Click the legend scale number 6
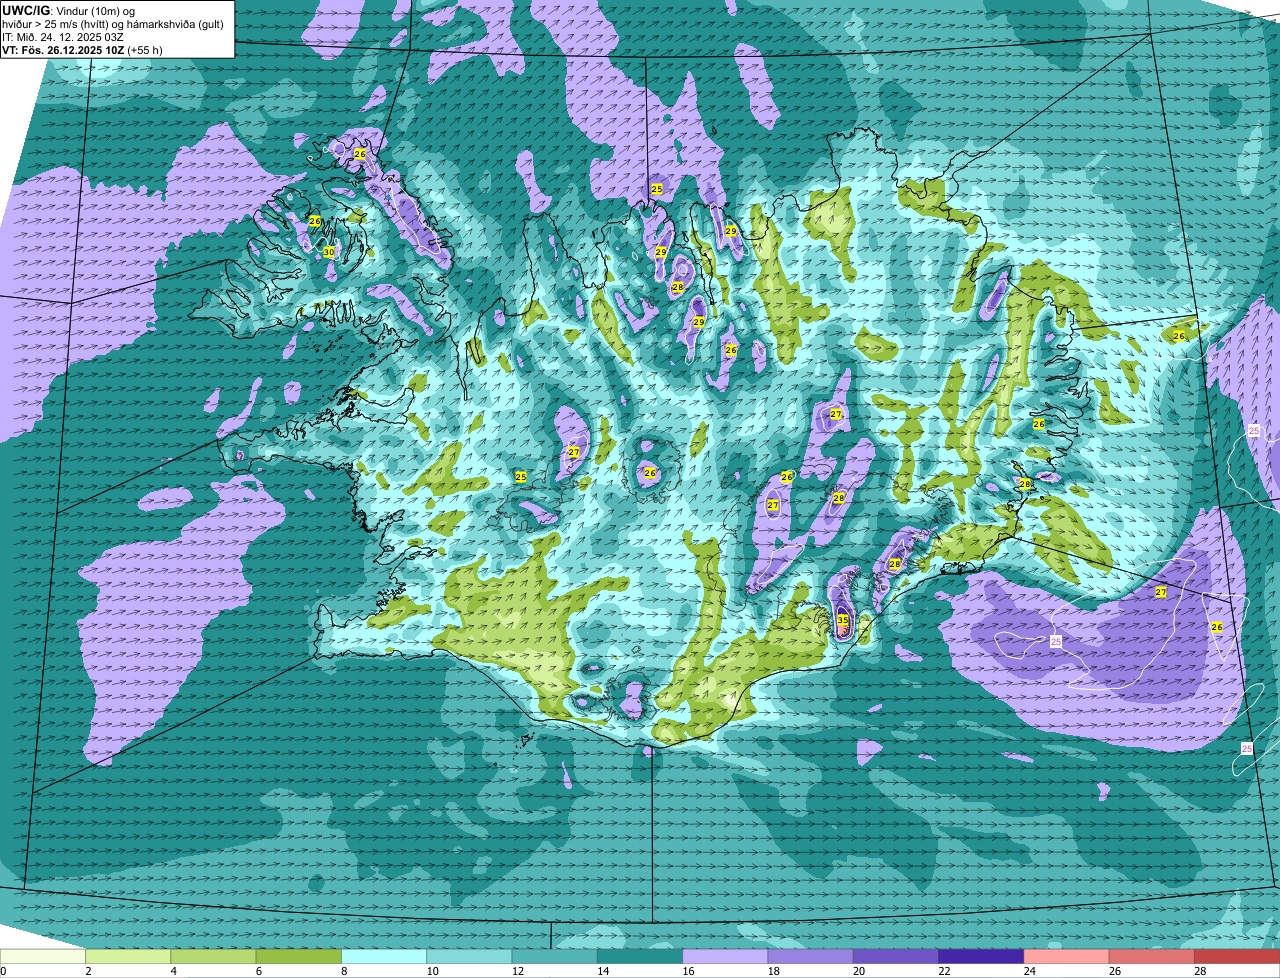The height and width of the screenshot is (978, 1280). (x=258, y=971)
